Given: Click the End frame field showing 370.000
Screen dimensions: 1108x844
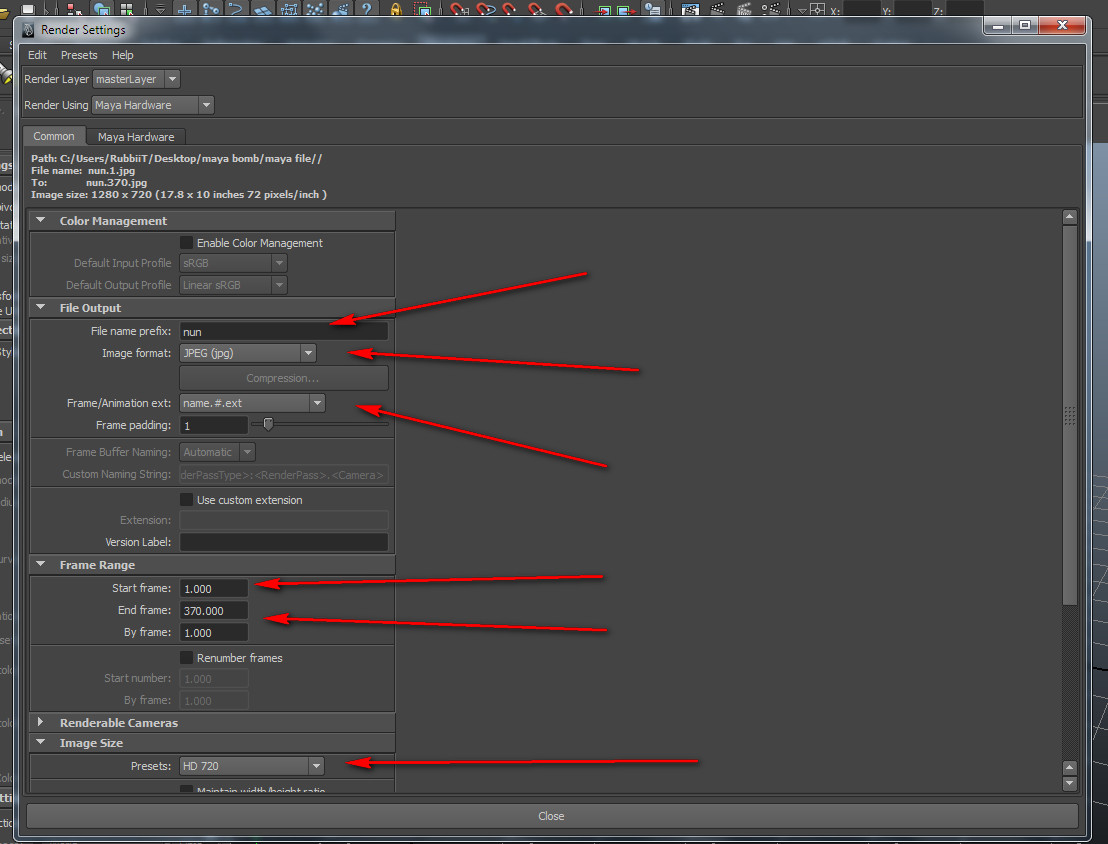Looking at the screenshot, I should pos(213,610).
